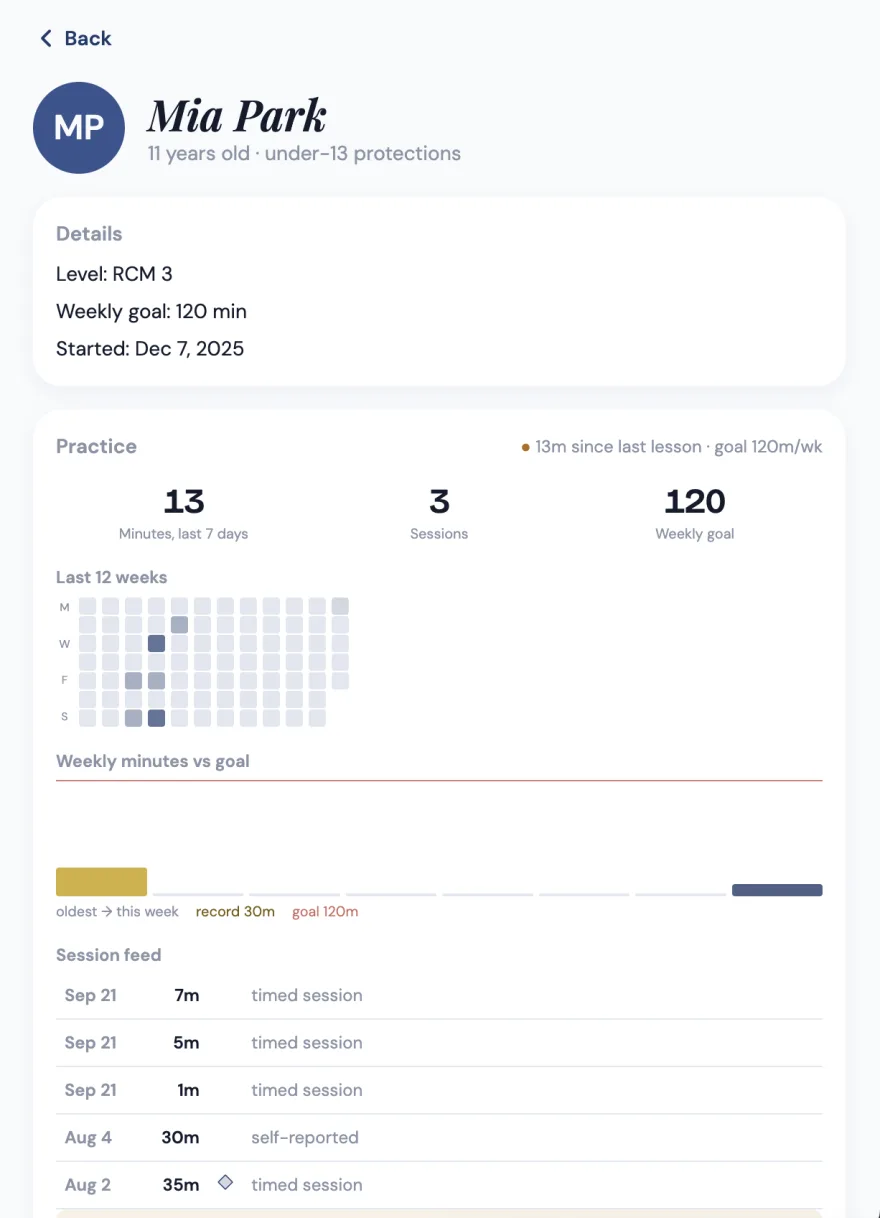
Task: Select the dark Wednesday cell in the heatmap
Action: (156, 643)
